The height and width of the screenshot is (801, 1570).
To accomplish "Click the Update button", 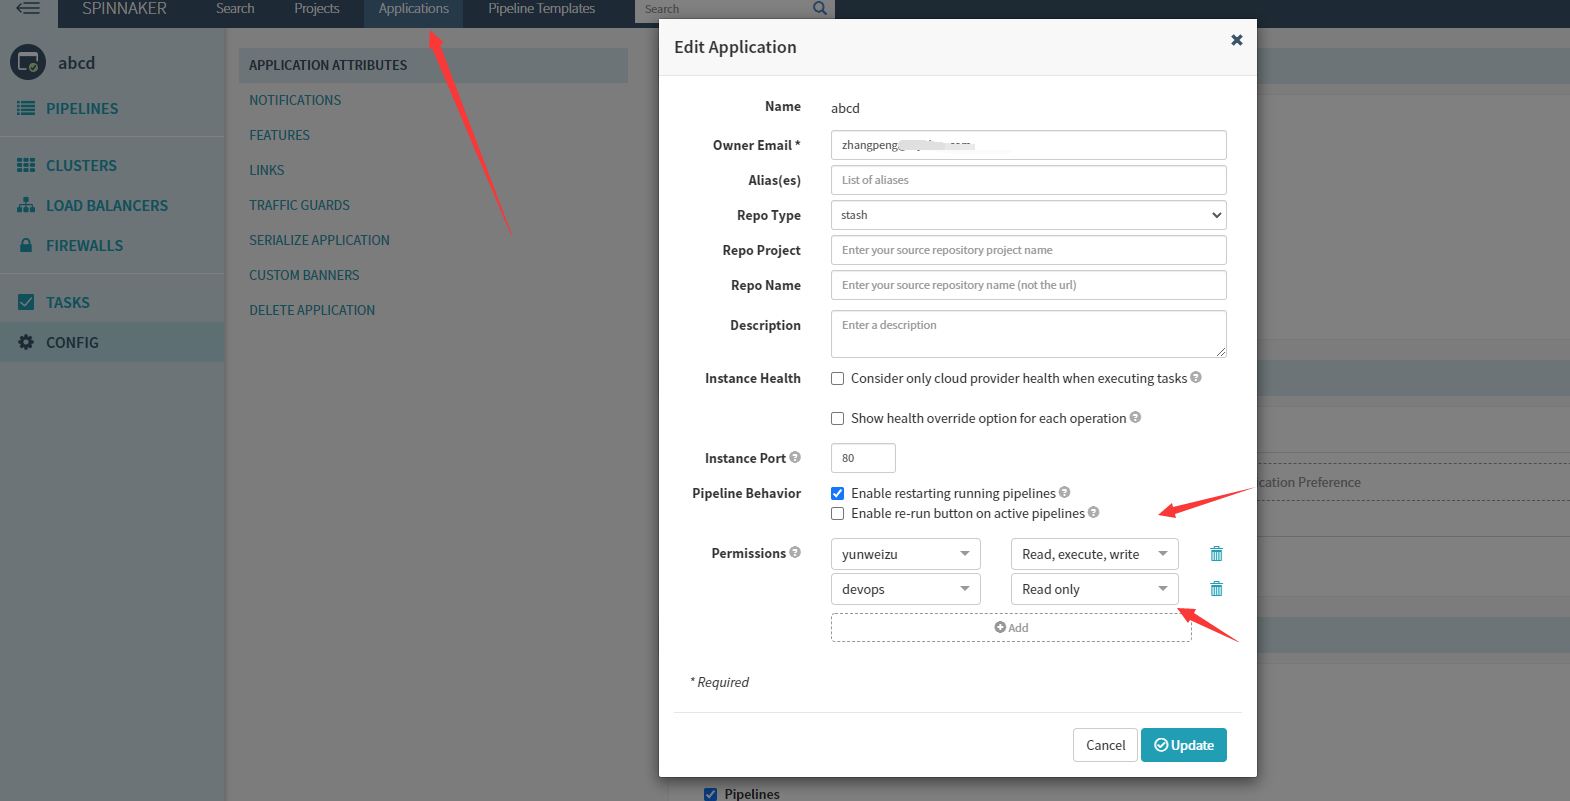I will pyautogui.click(x=1184, y=745).
